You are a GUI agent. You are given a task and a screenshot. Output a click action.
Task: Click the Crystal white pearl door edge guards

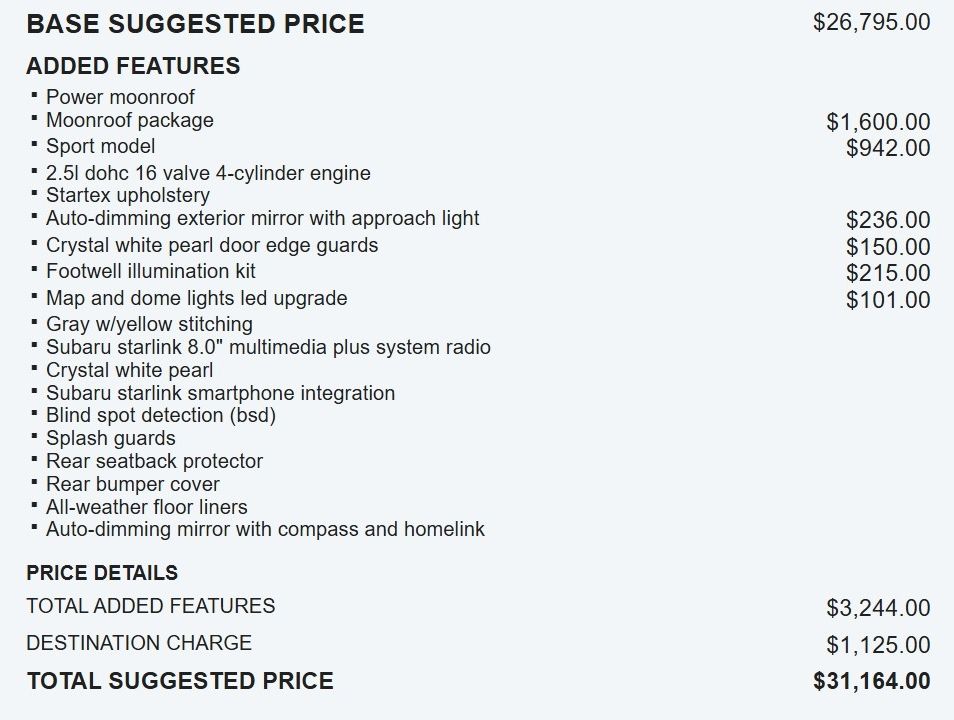coord(212,245)
